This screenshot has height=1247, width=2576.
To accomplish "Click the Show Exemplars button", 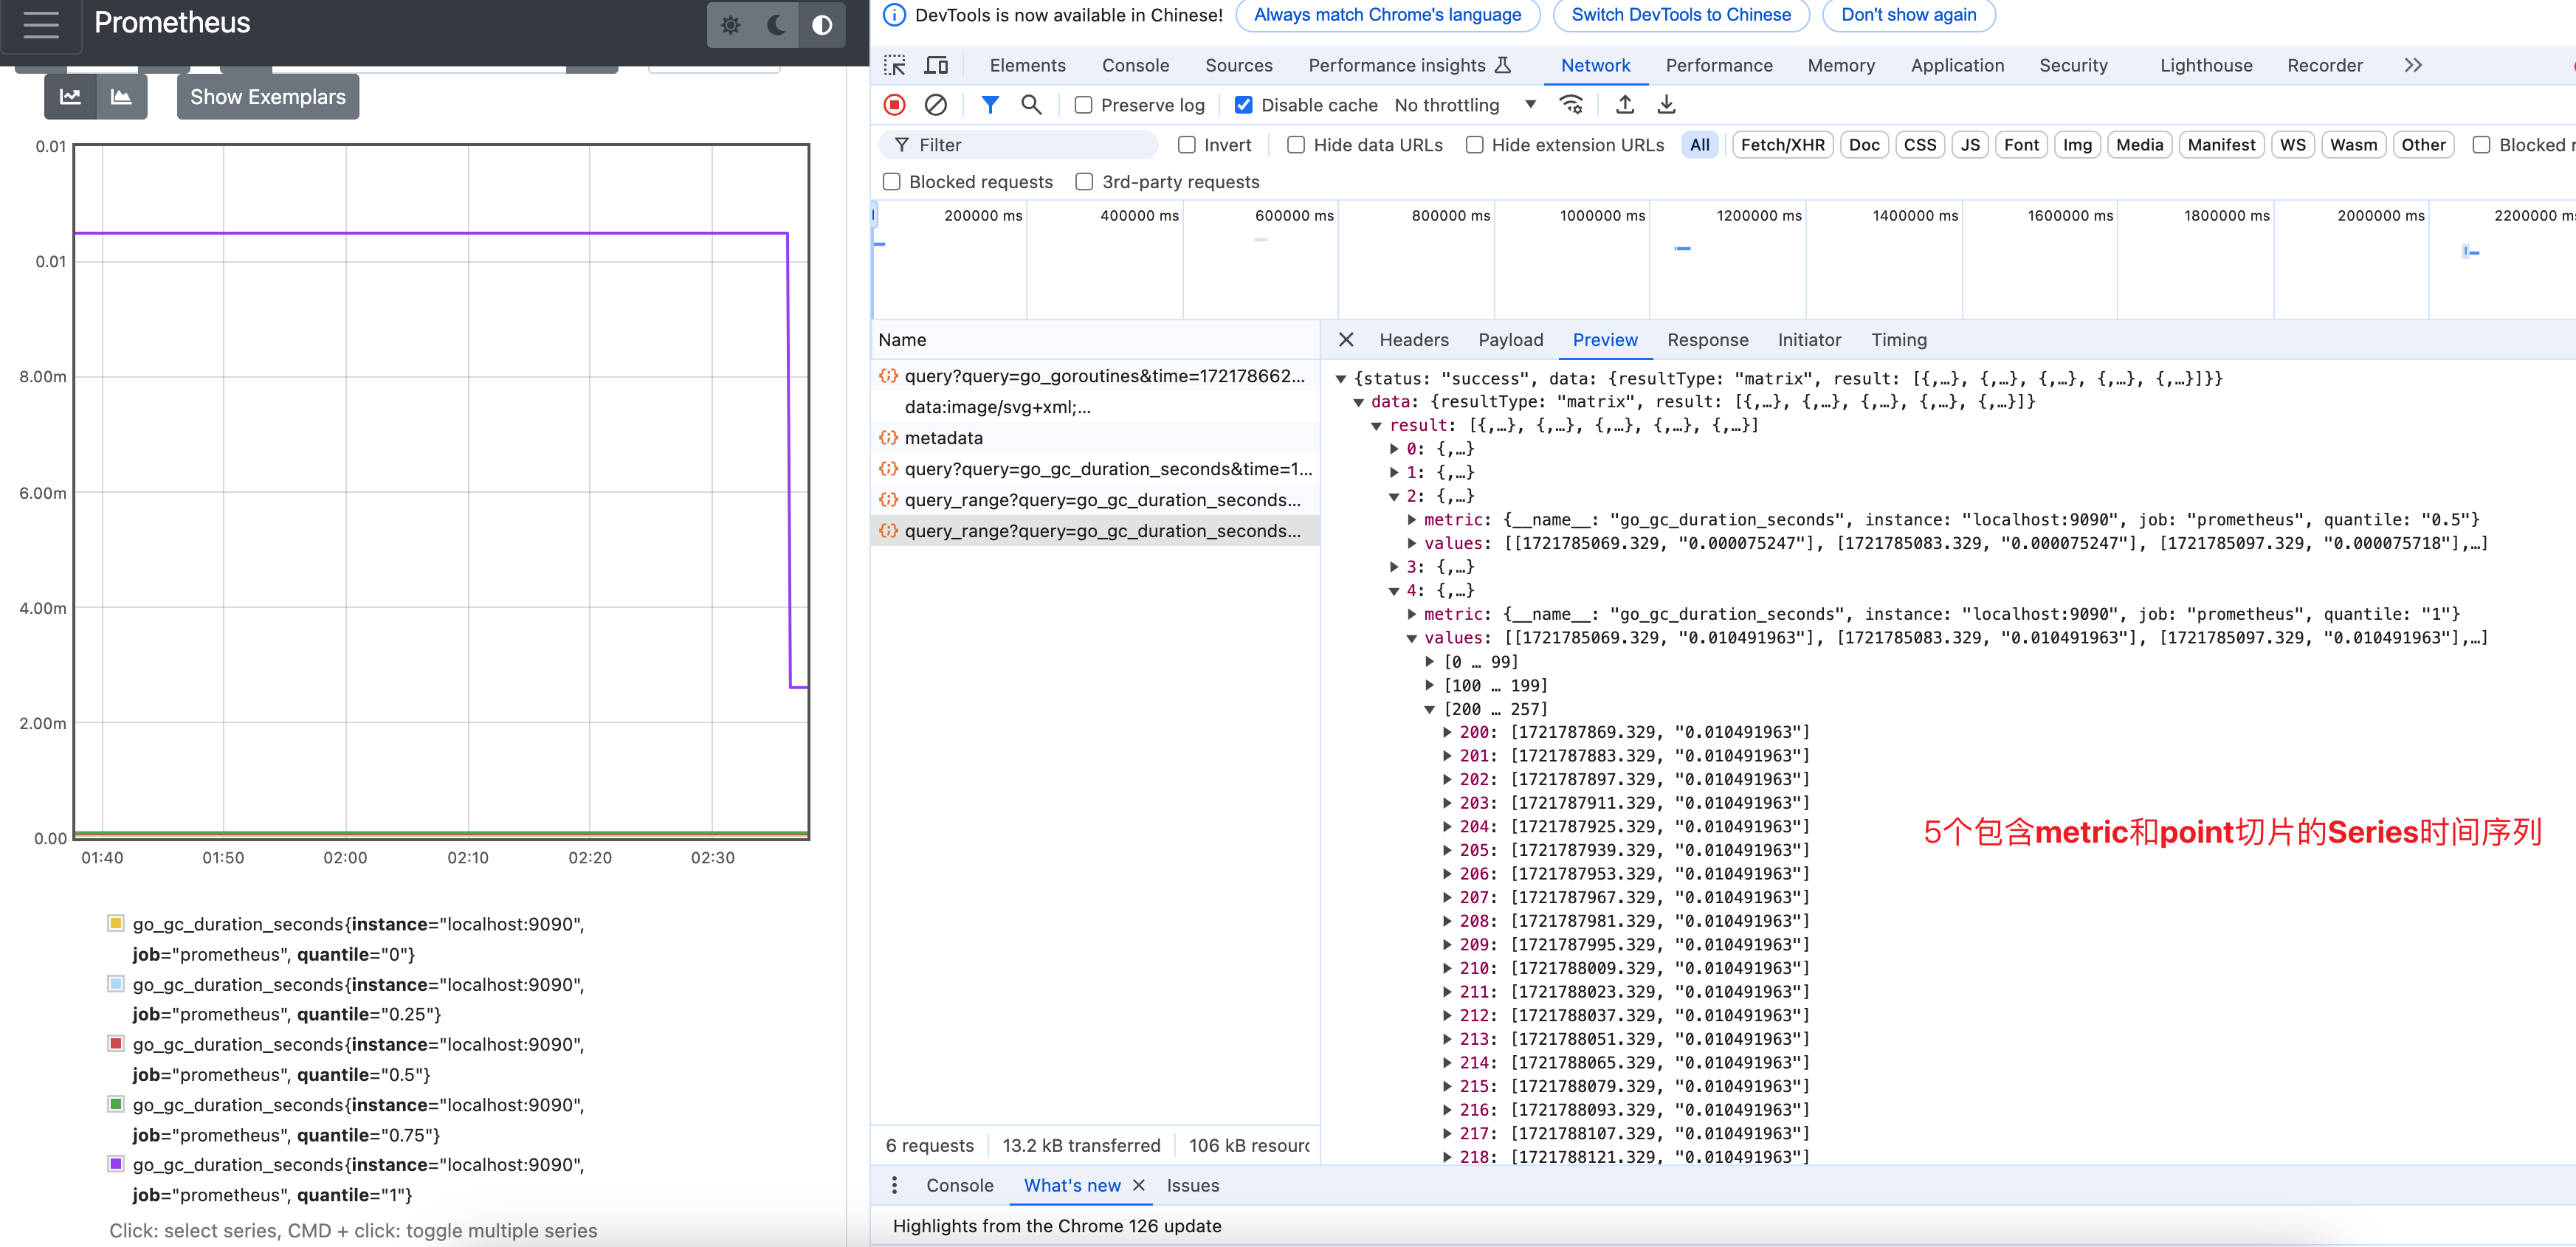I will click(x=267, y=97).
